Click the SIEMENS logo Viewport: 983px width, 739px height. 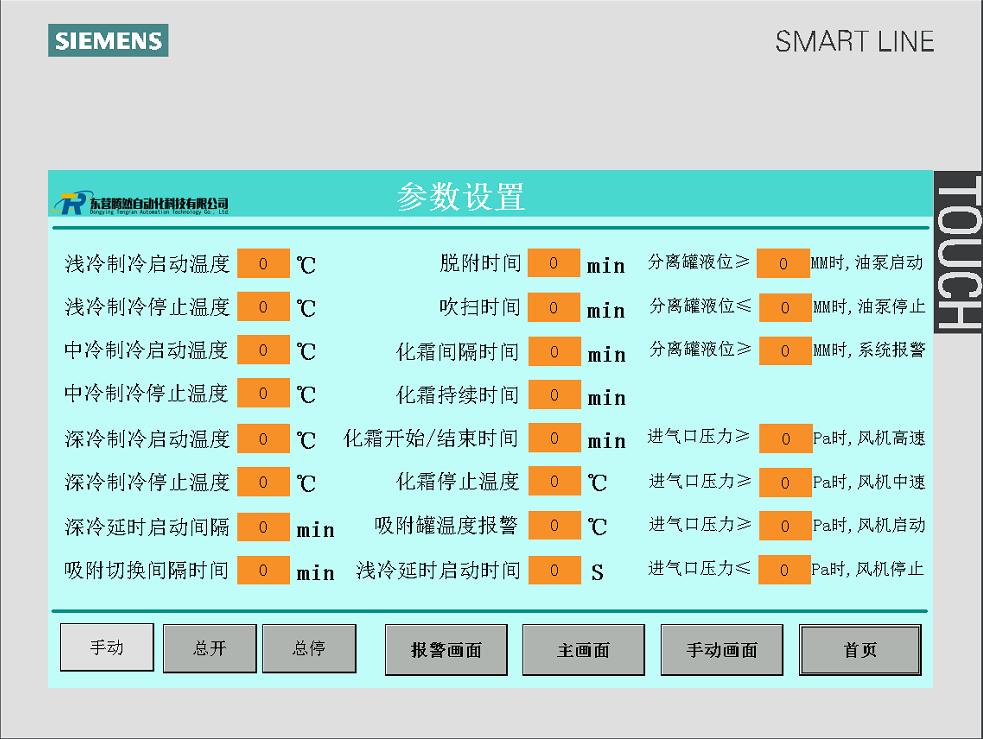[108, 41]
